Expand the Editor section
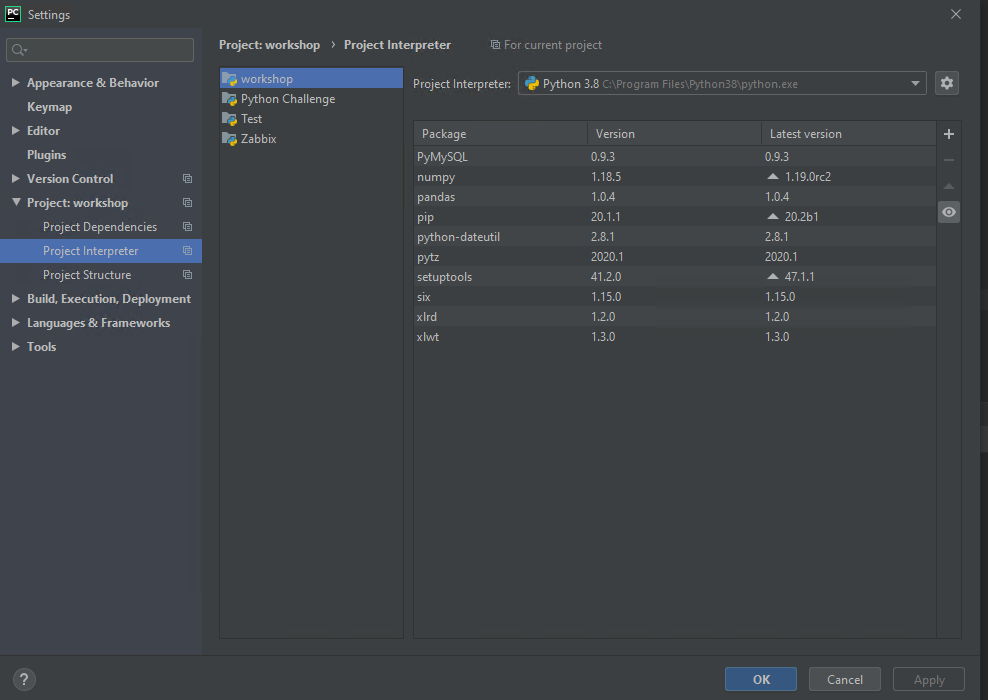 (x=16, y=130)
